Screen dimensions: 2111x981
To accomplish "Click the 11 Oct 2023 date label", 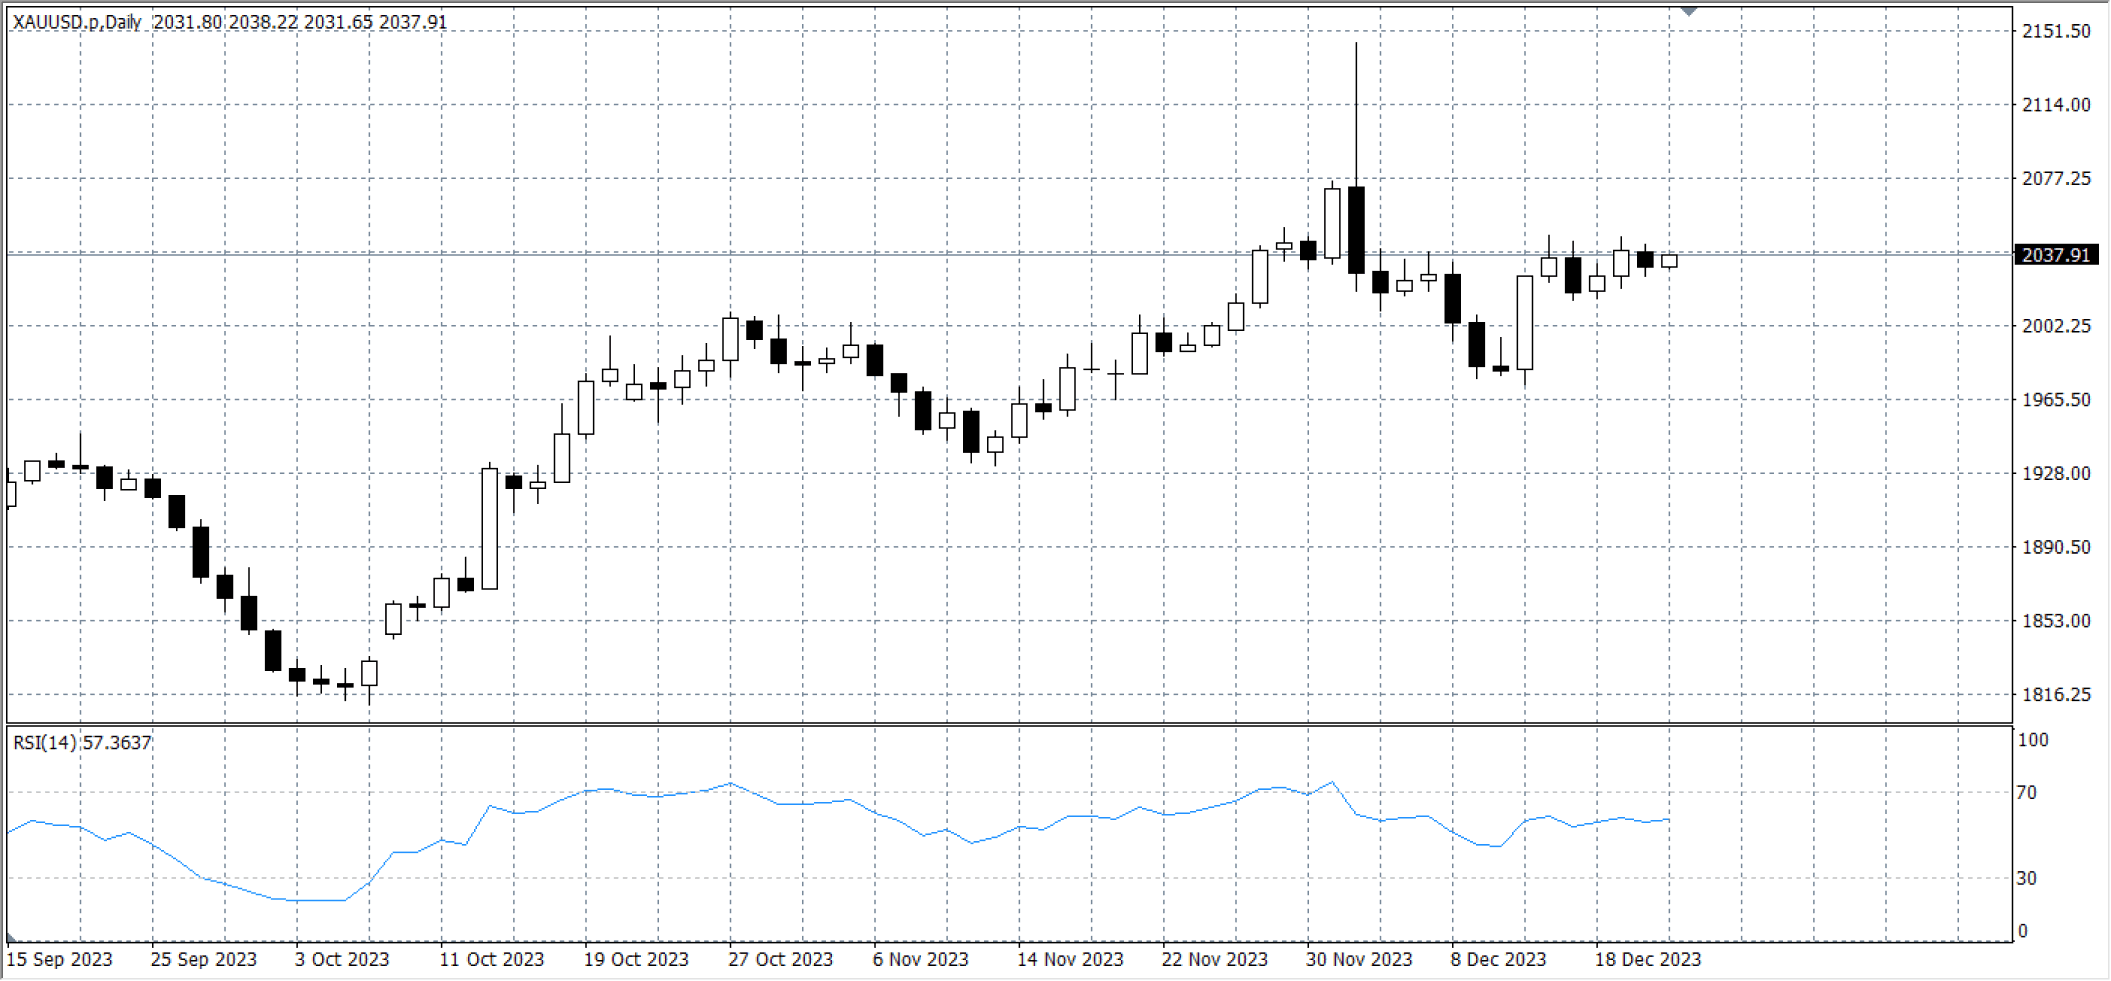I will point(492,959).
